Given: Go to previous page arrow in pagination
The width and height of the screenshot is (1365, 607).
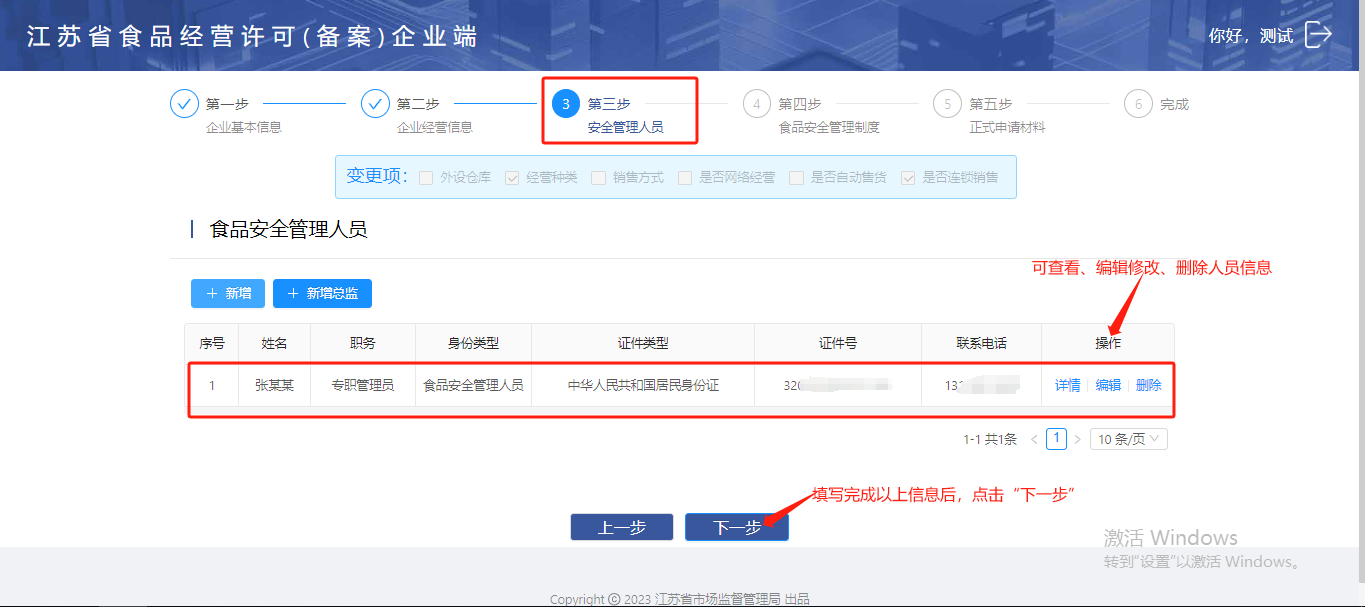Looking at the screenshot, I should point(1034,439).
